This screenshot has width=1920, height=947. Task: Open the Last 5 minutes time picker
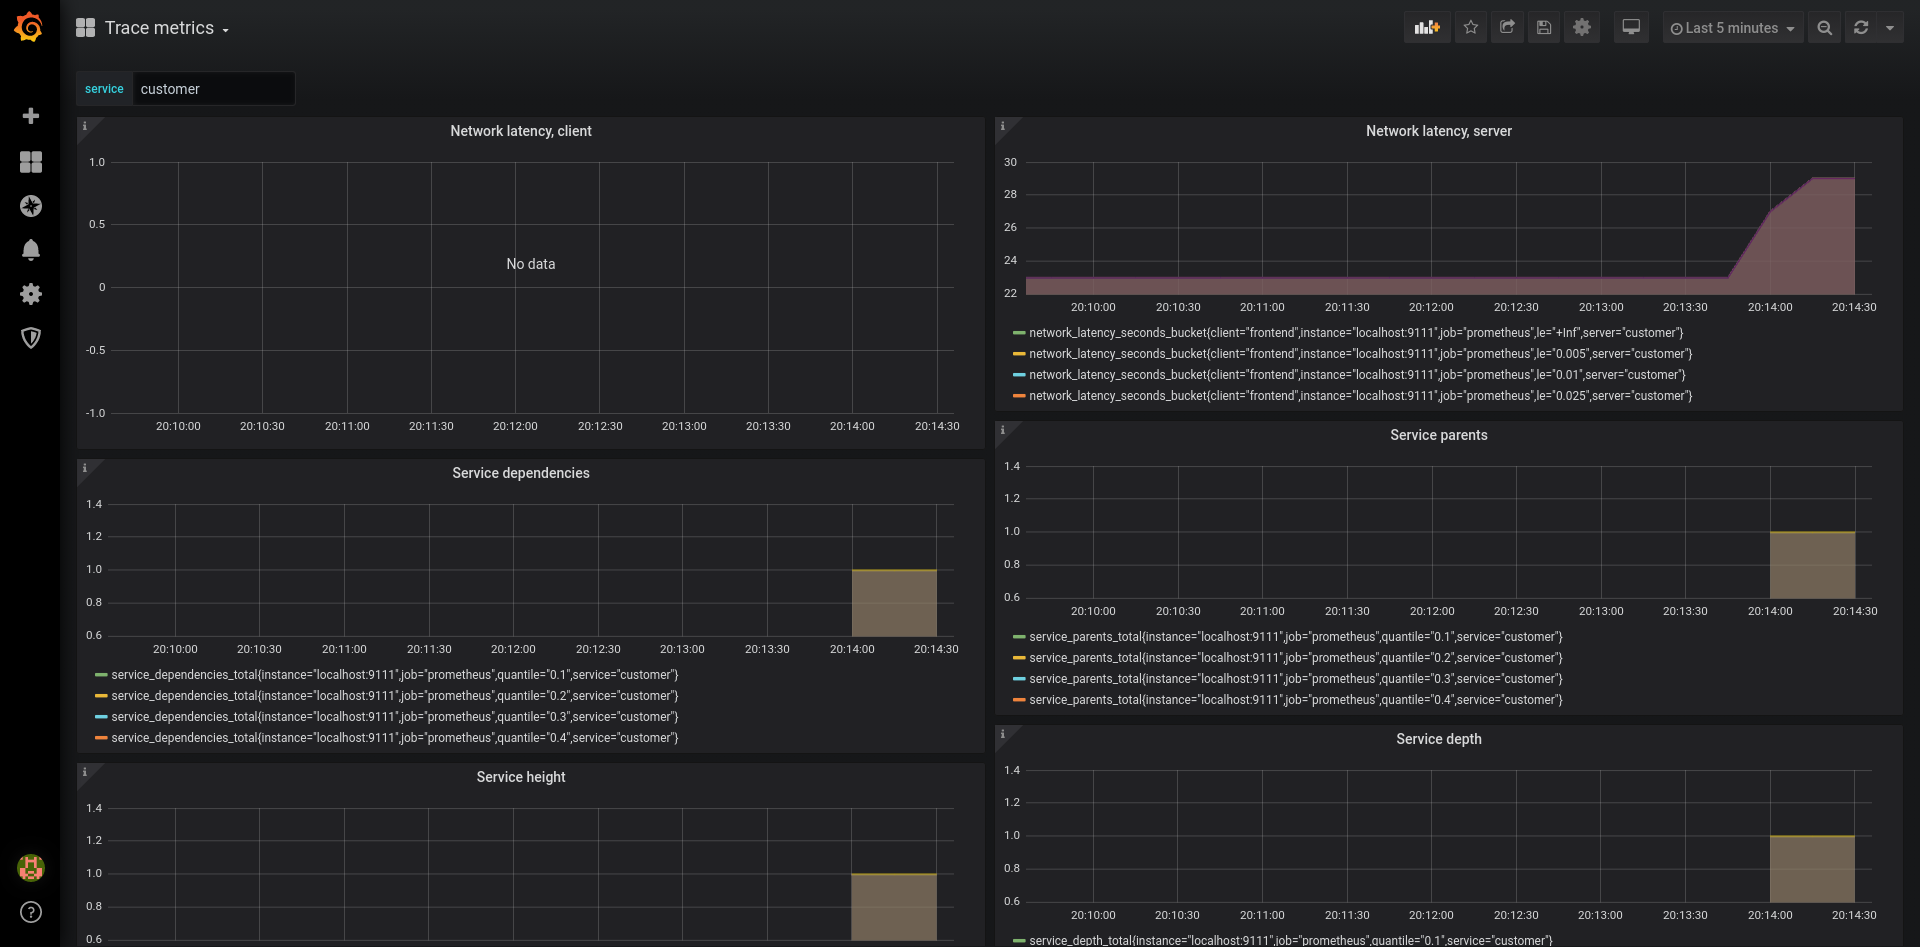point(1733,28)
